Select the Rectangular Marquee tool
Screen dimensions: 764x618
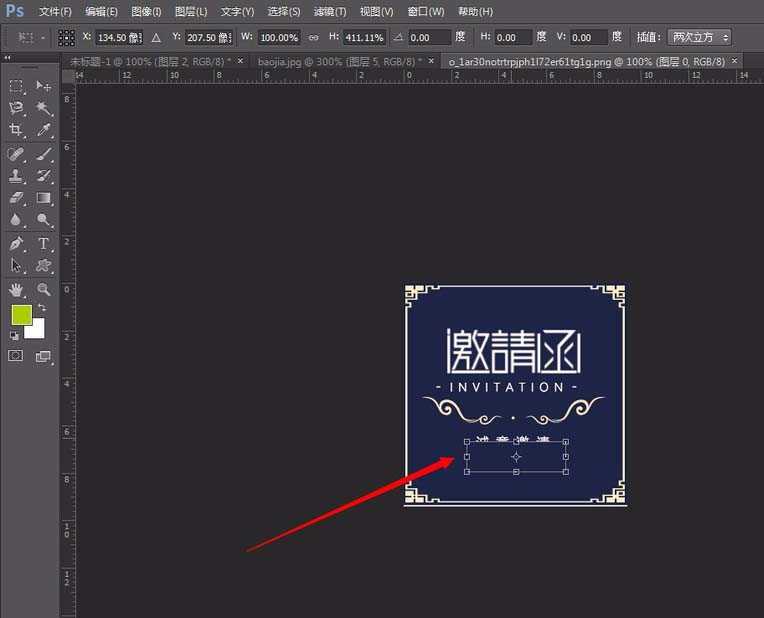16,87
